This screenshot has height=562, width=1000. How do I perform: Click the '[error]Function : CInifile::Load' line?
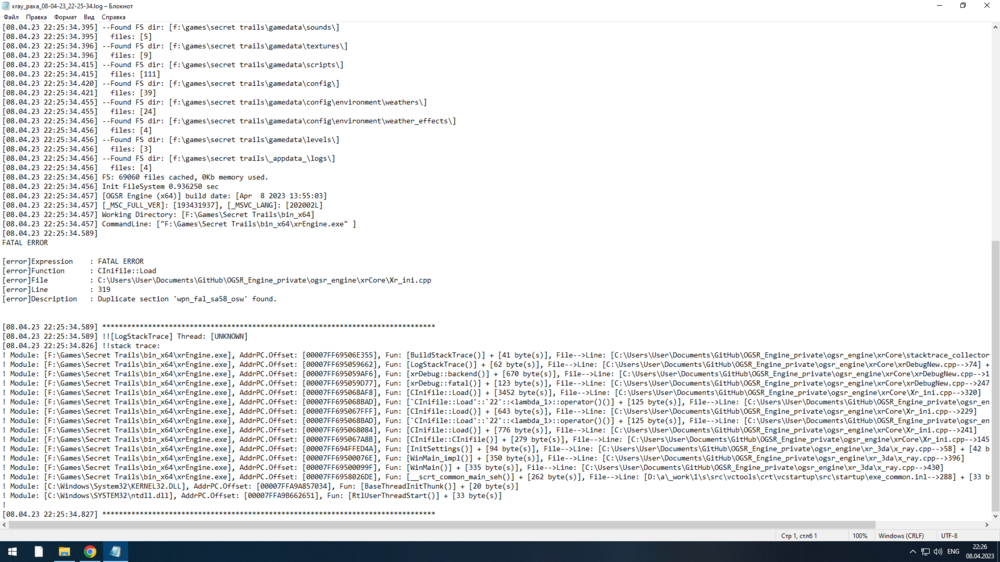tap(79, 271)
